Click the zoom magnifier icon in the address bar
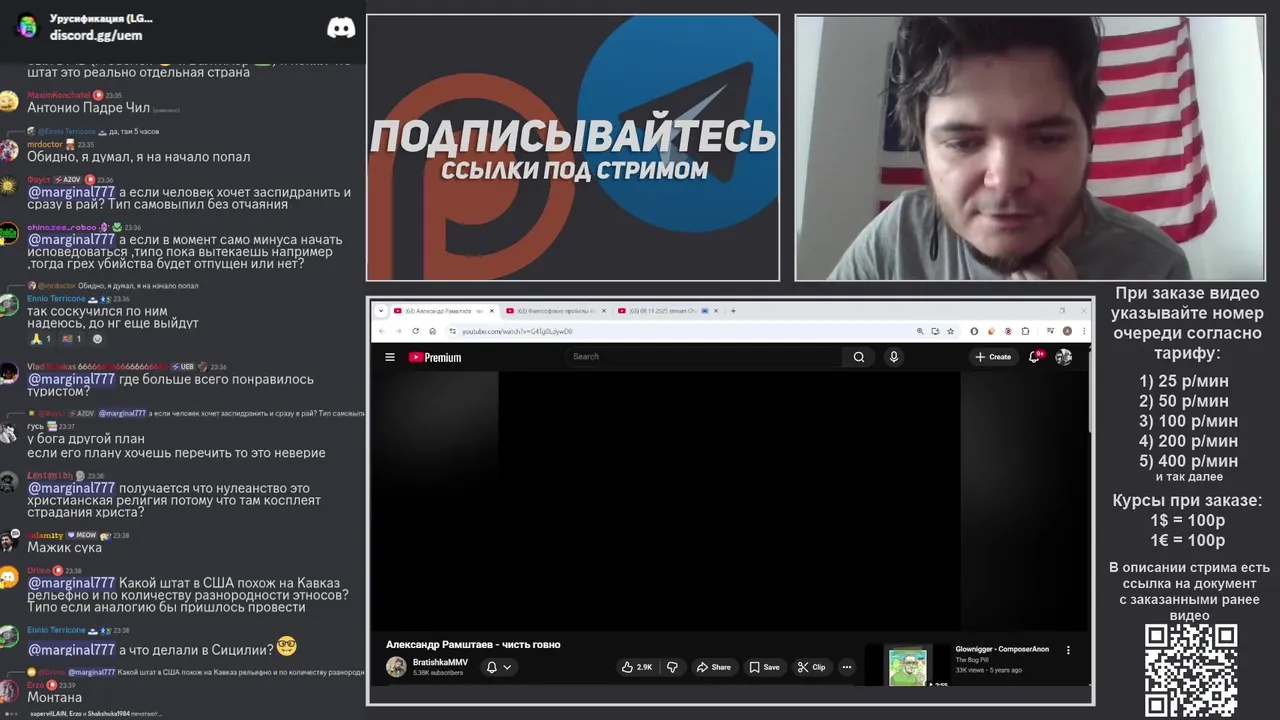The image size is (1280, 720). [x=920, y=331]
